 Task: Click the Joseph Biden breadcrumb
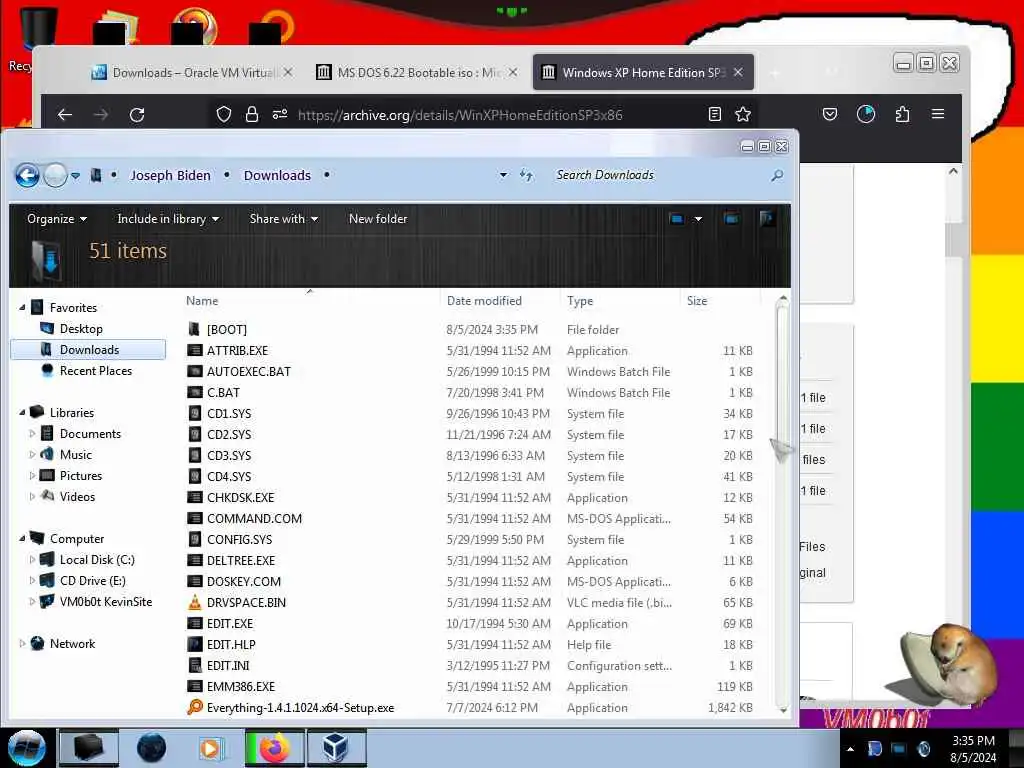(170, 175)
